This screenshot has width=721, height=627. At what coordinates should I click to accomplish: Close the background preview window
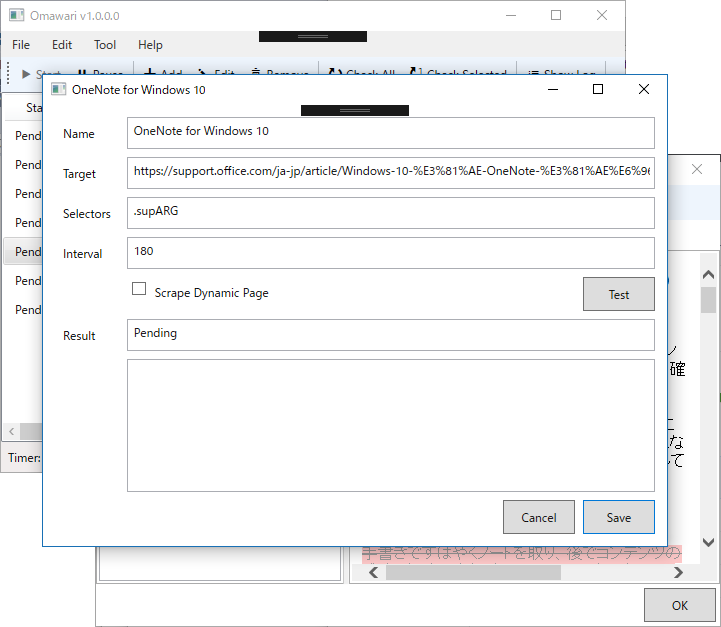click(697, 169)
